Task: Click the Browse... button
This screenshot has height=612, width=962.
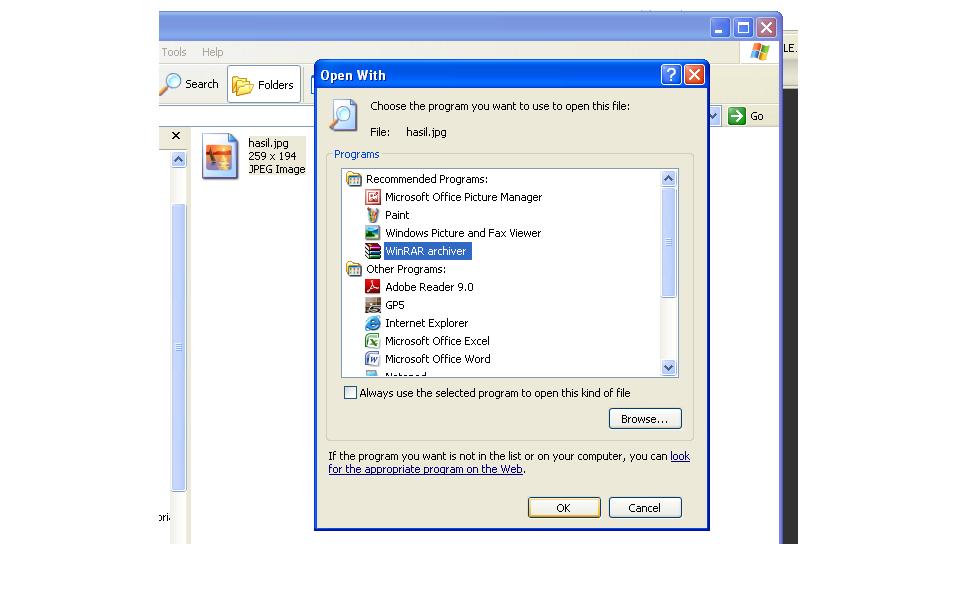Action: pyautogui.click(x=645, y=419)
